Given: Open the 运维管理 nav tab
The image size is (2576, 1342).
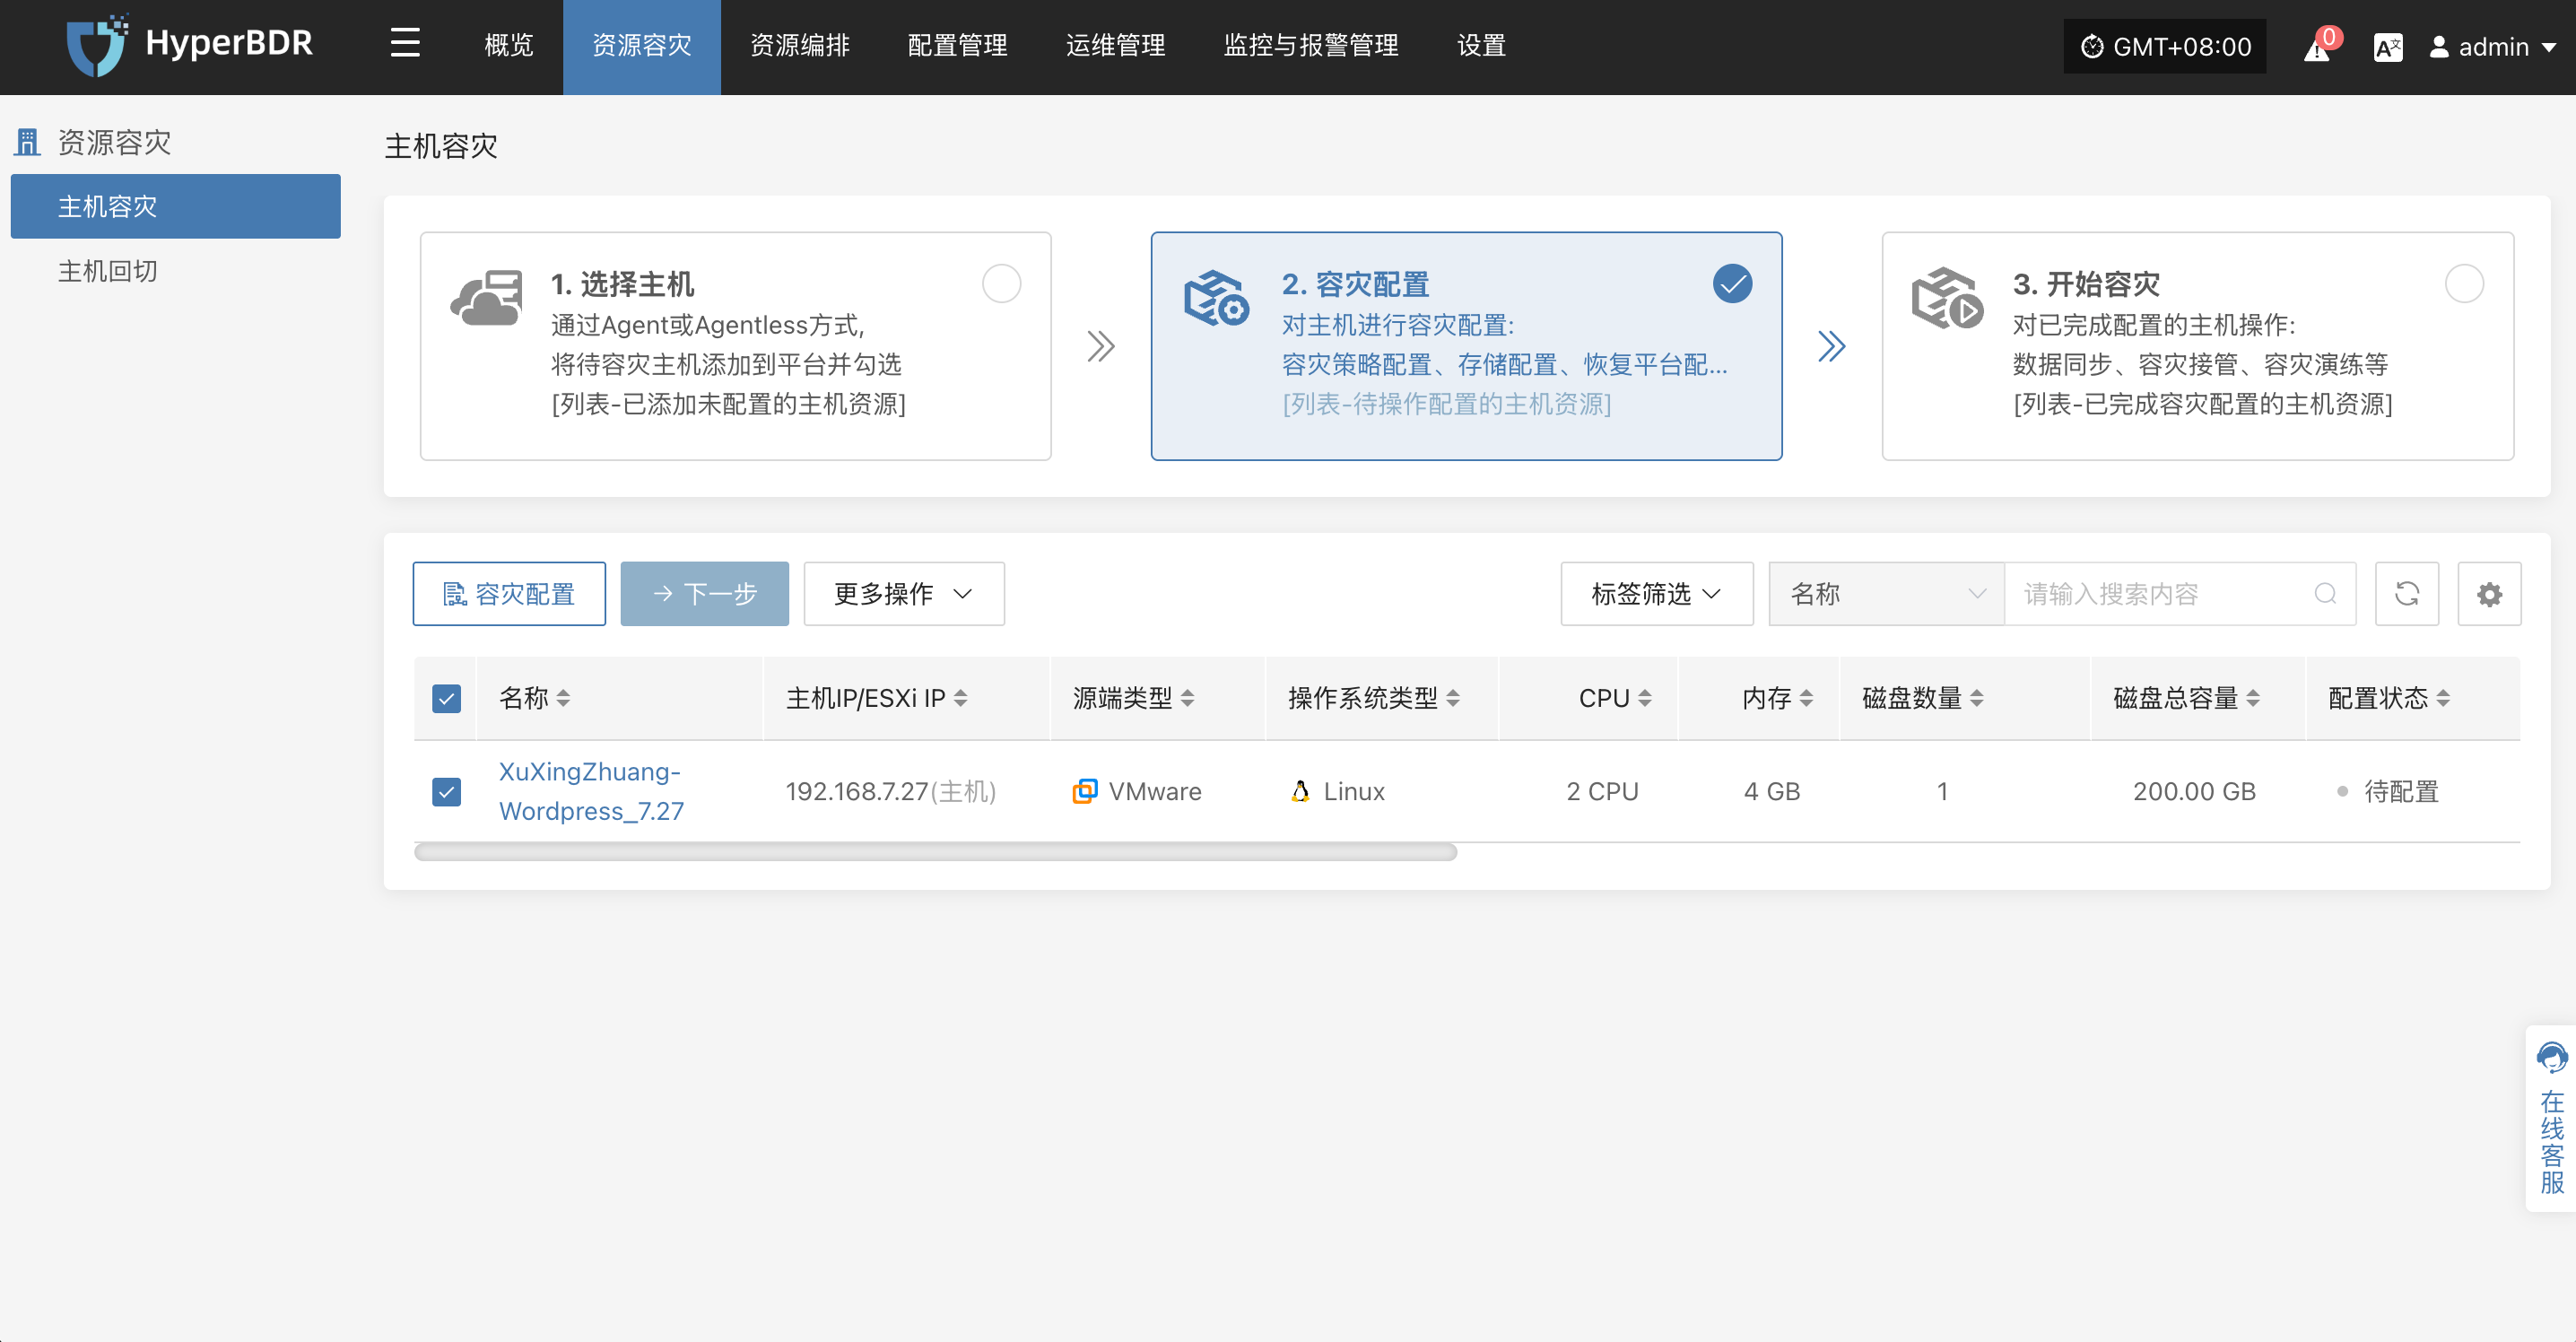Looking at the screenshot, I should point(1115,46).
